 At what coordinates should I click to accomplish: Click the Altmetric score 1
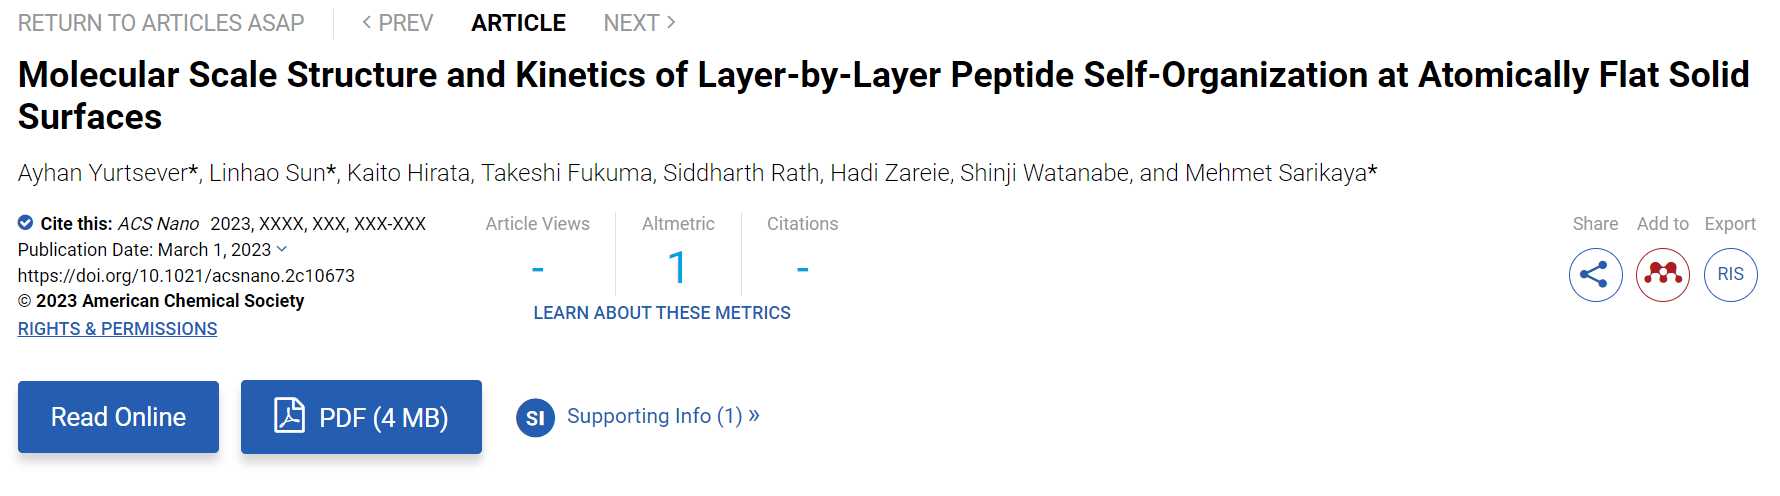coord(677,268)
